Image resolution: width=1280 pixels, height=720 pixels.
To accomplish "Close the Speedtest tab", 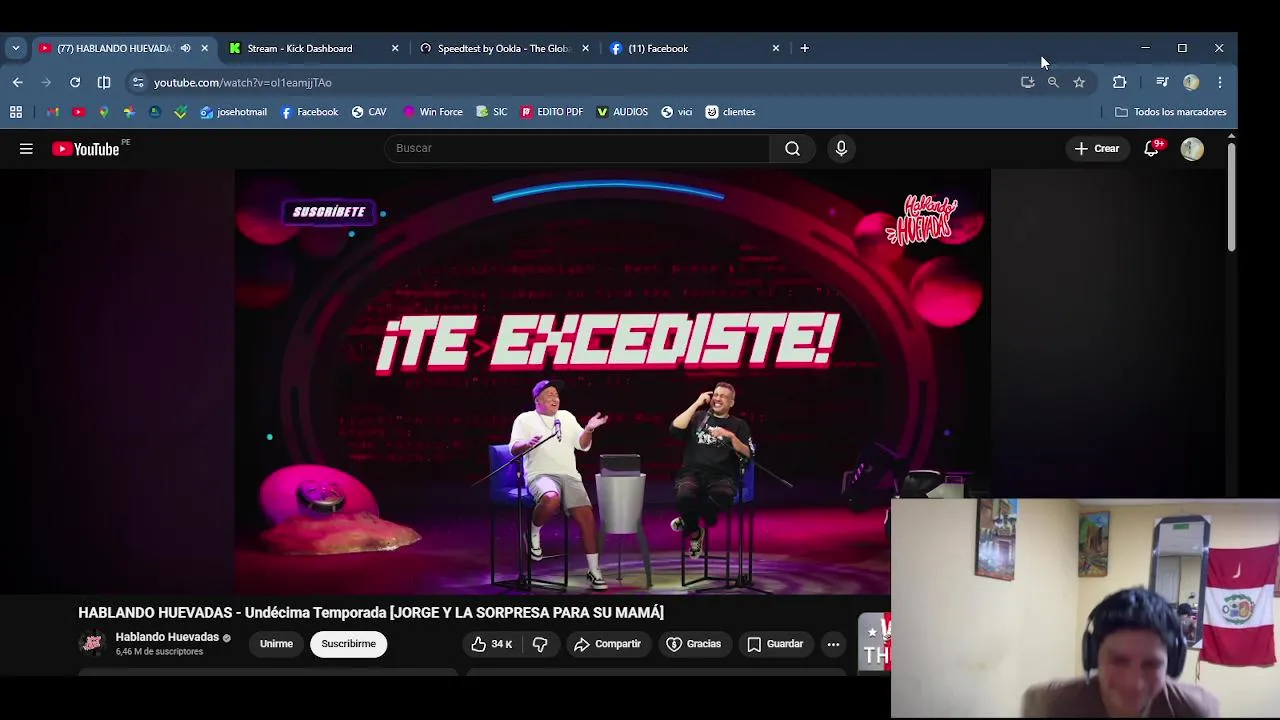I will (x=585, y=48).
